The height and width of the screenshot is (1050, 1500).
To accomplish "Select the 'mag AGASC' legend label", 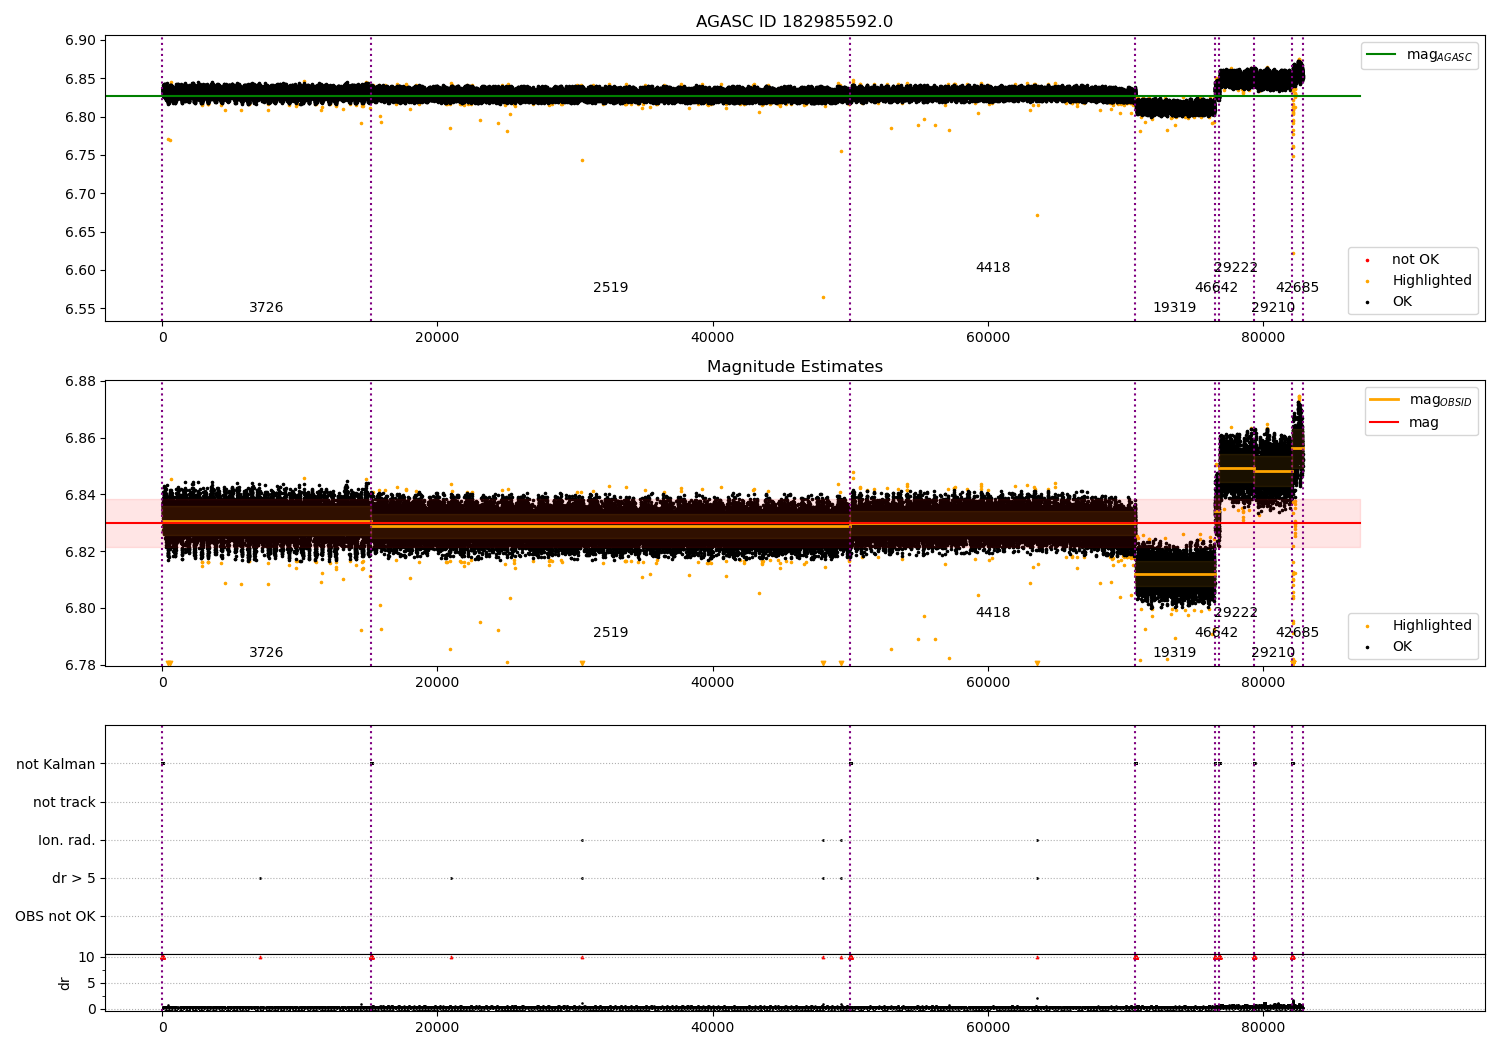I will pos(1439,56).
